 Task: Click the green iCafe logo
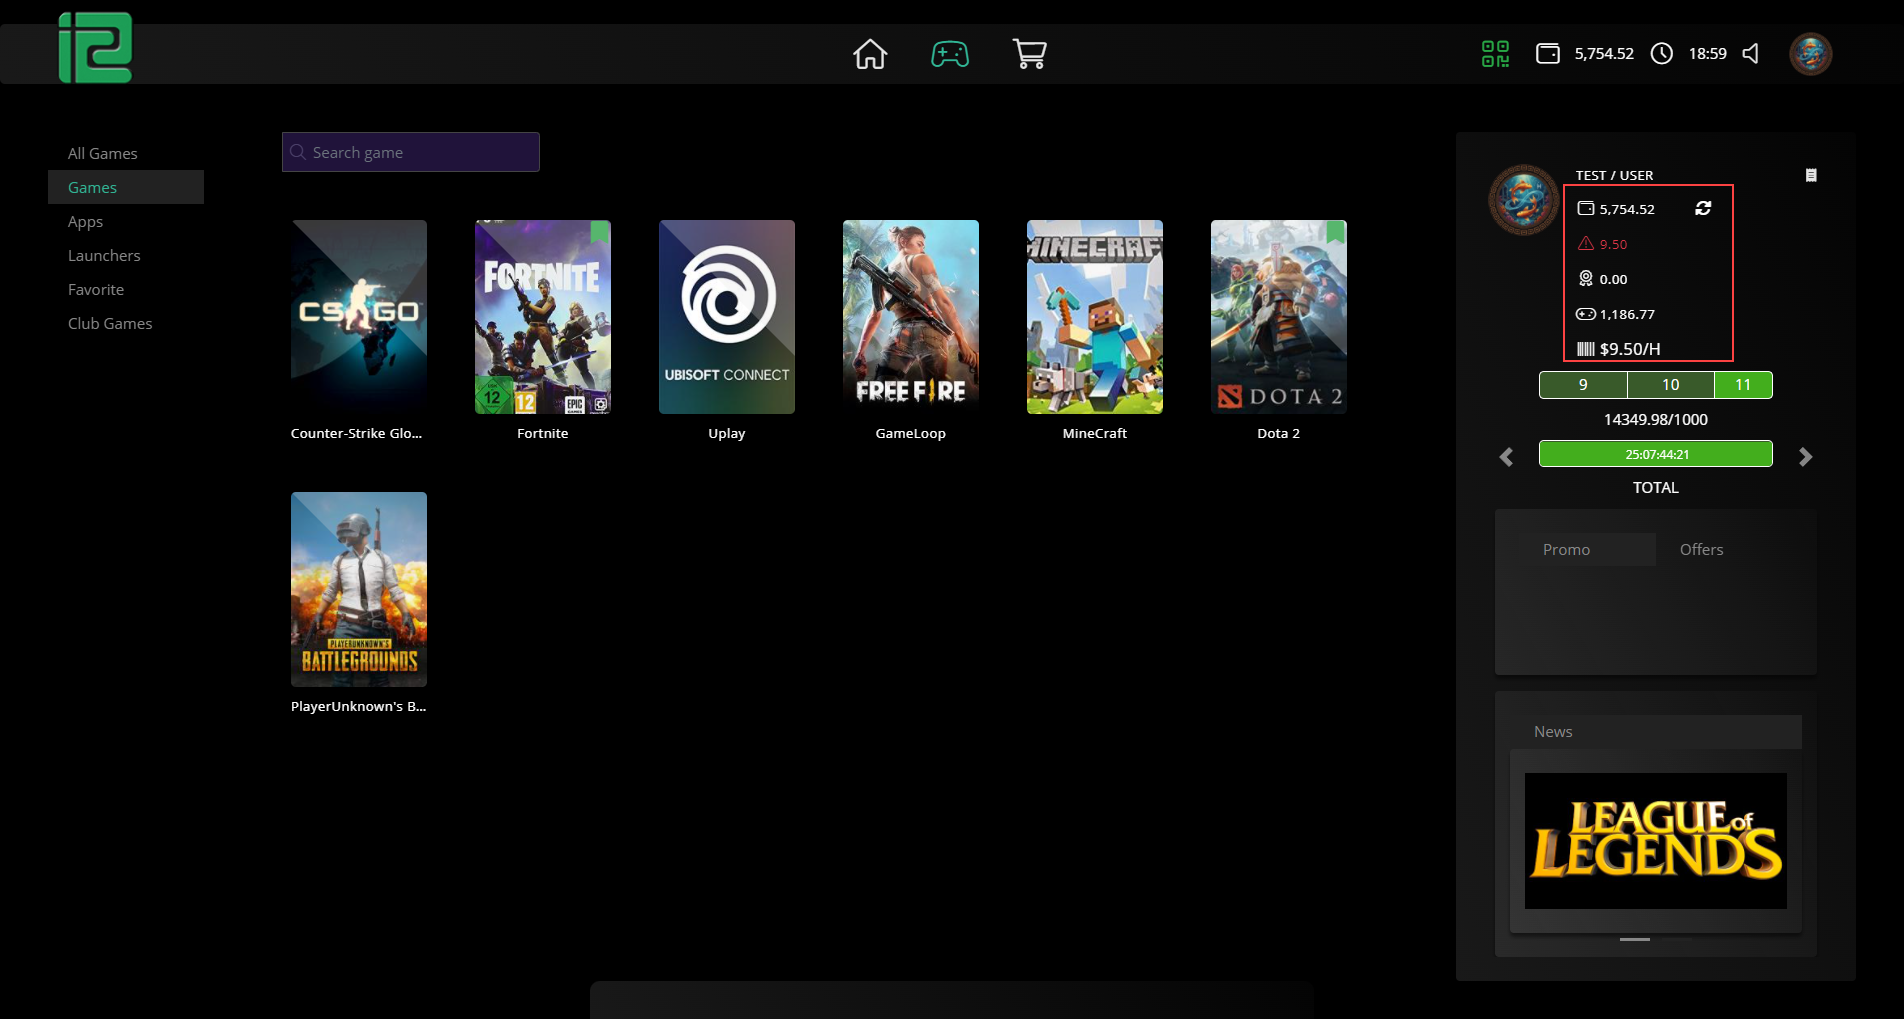tap(95, 47)
